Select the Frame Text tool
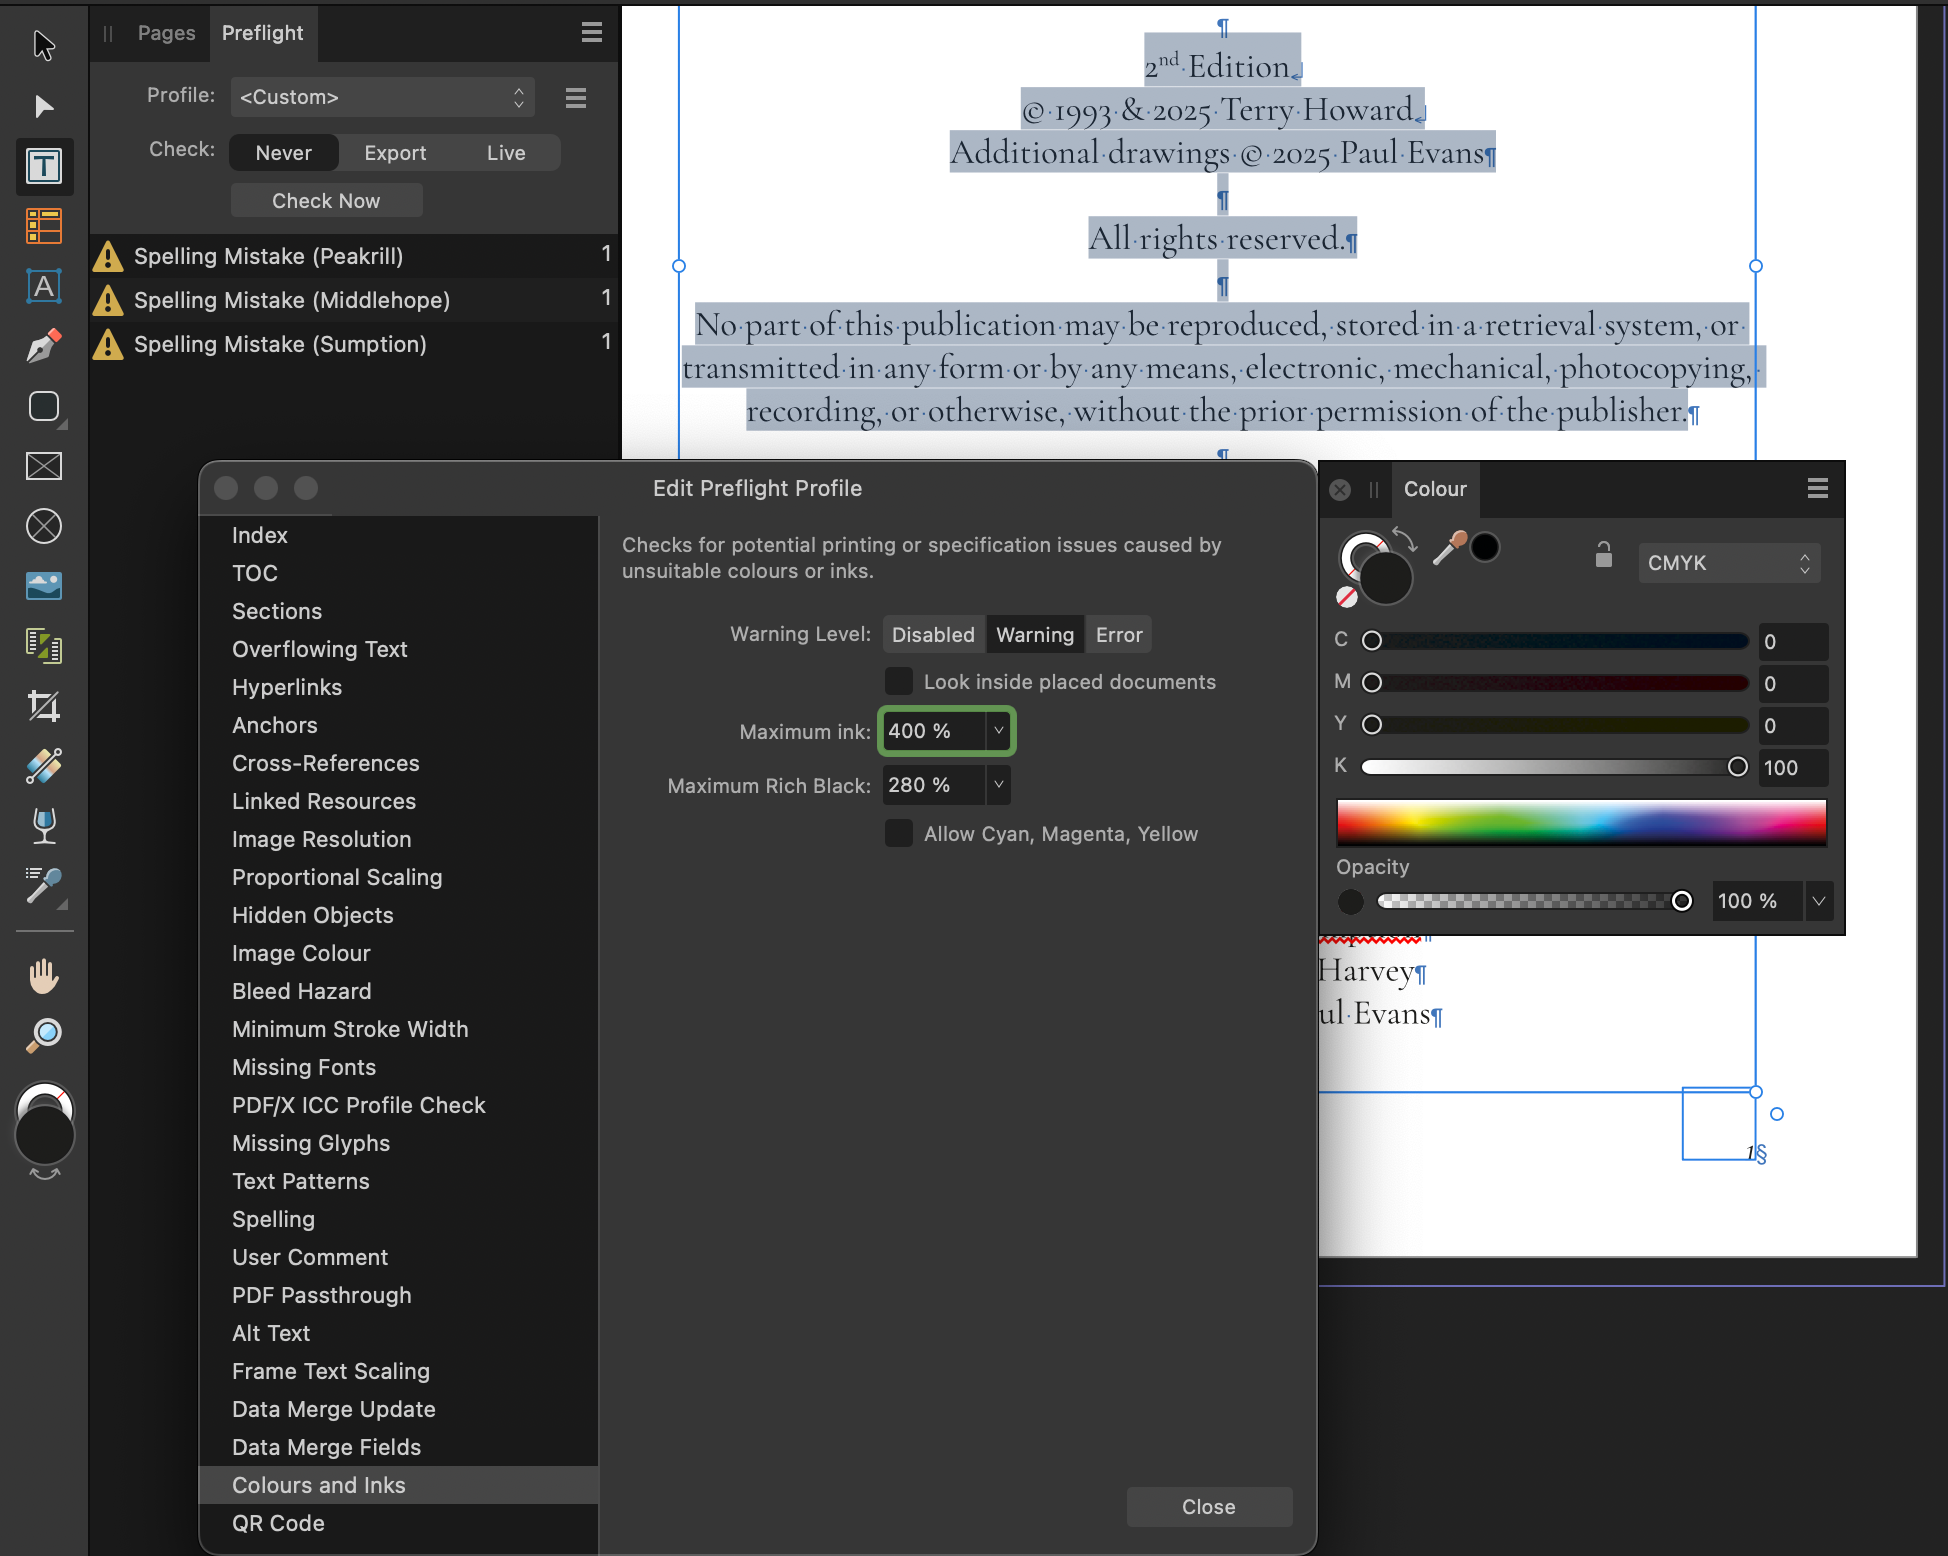 44,166
